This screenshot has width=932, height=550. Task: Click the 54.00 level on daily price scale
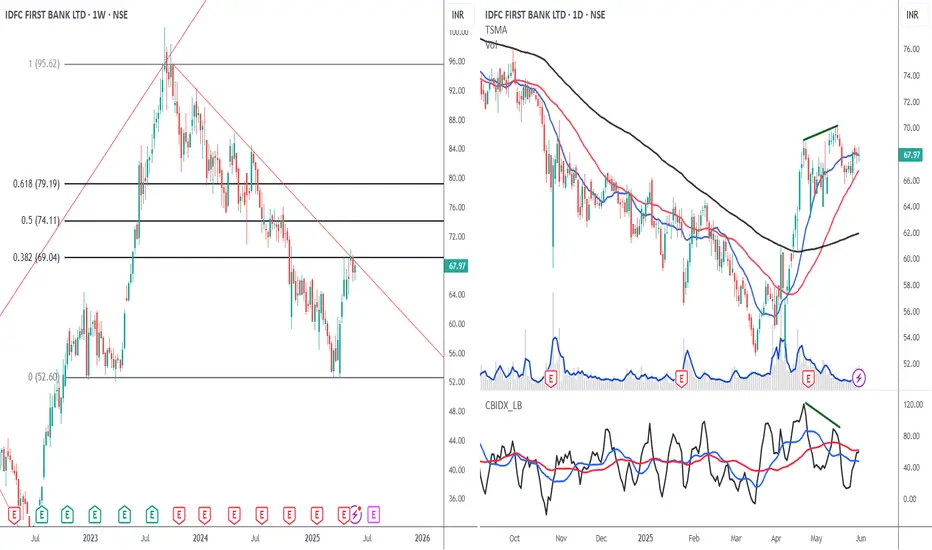click(x=911, y=337)
